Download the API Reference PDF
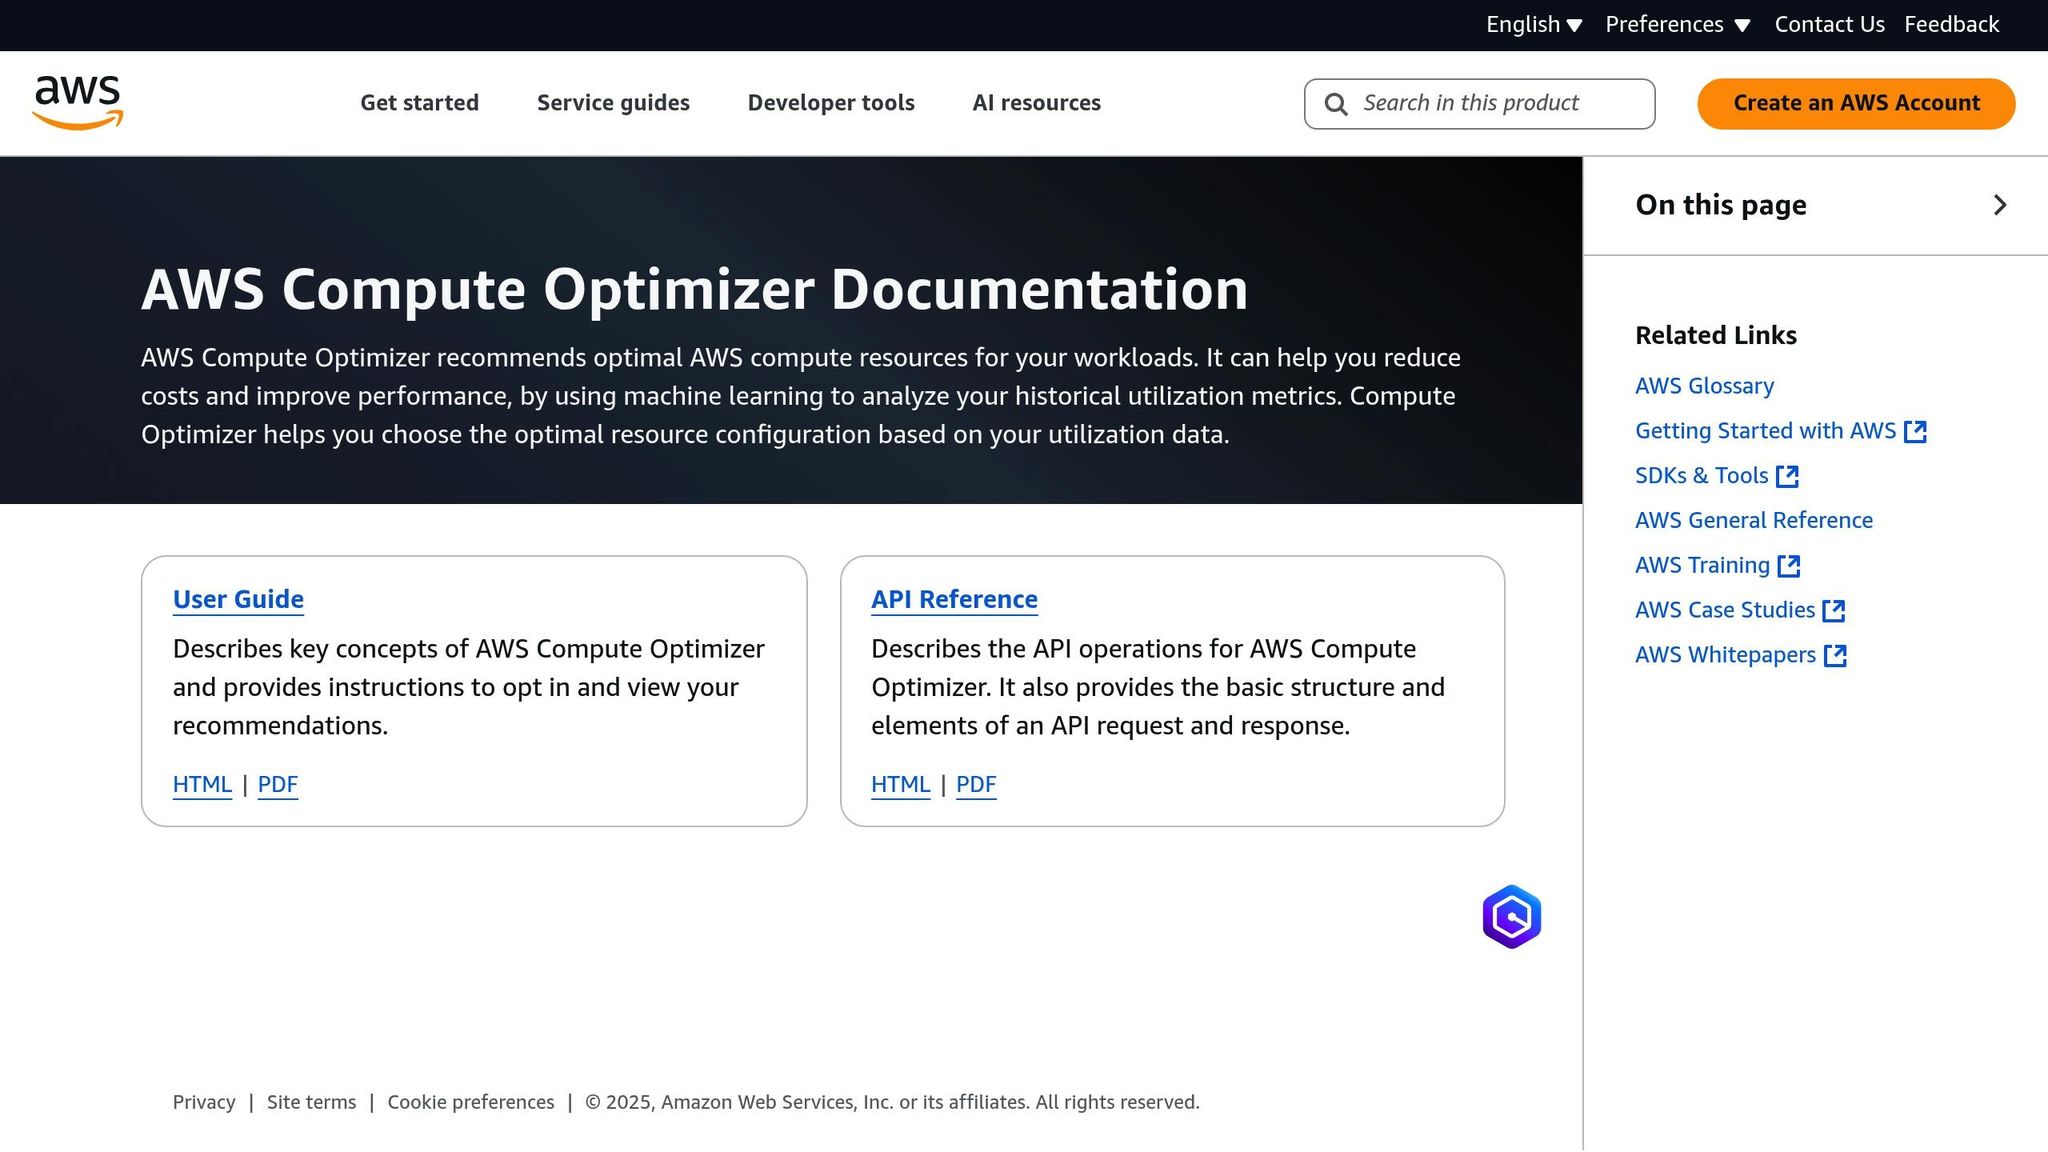 tap(976, 784)
